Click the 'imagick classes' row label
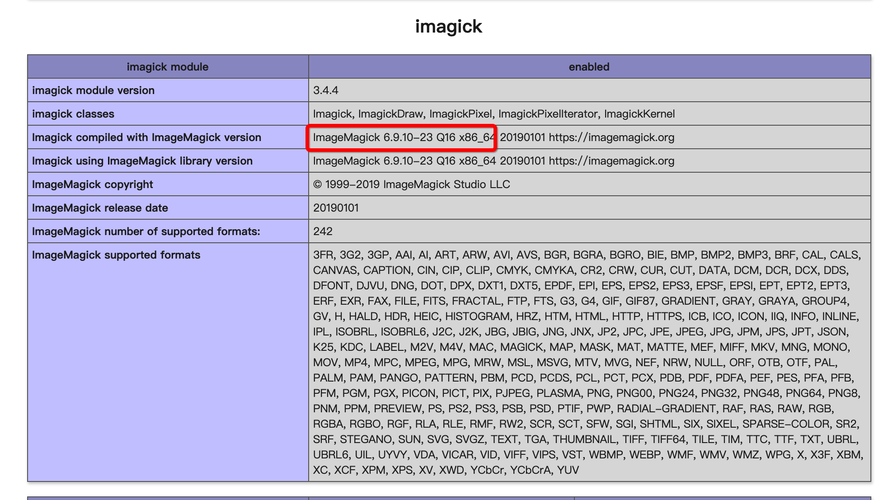Image resolution: width=893 pixels, height=500 pixels. (x=73, y=114)
